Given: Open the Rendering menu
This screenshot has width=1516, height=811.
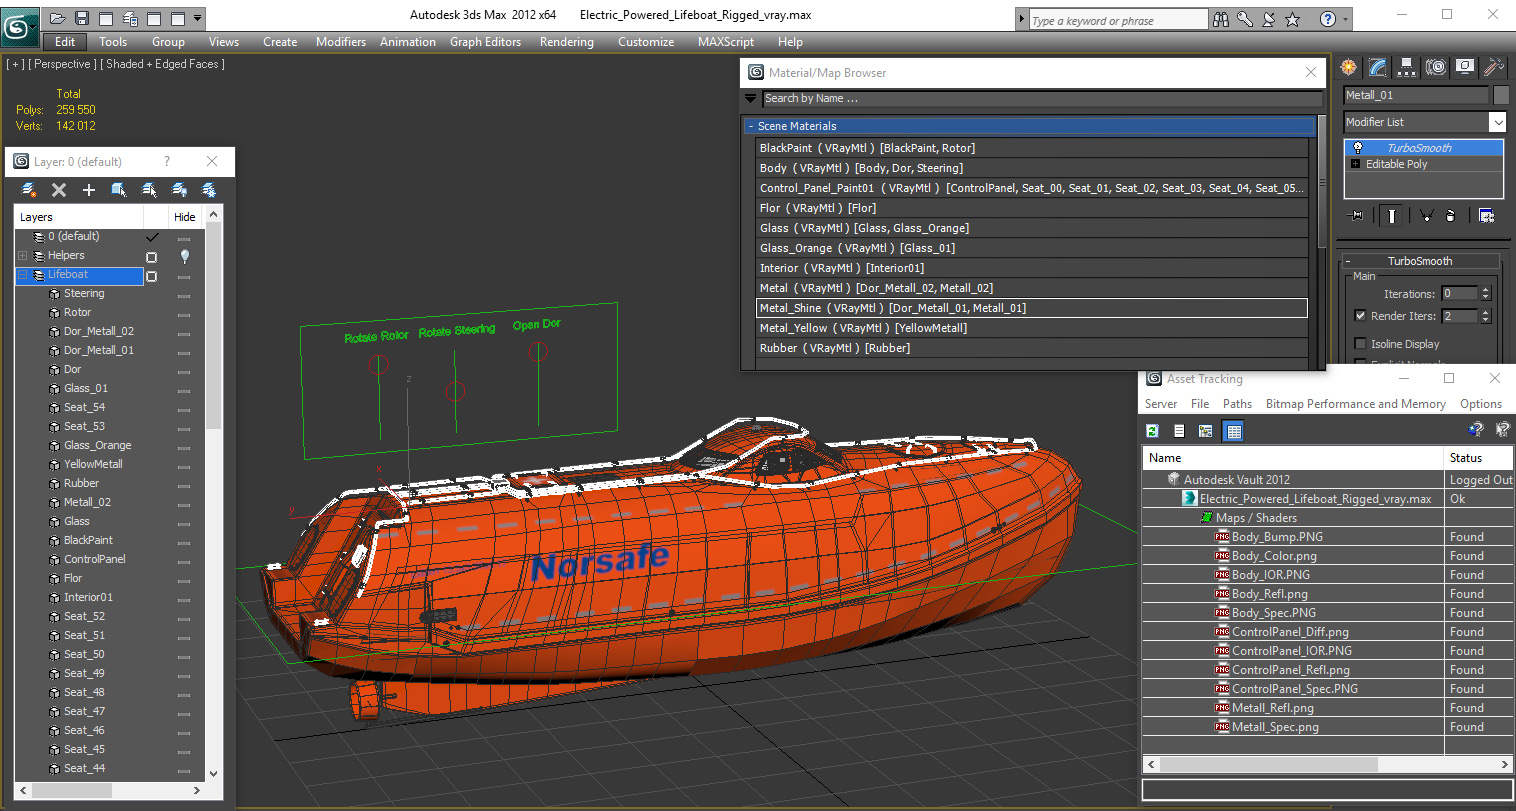Looking at the screenshot, I should point(567,42).
